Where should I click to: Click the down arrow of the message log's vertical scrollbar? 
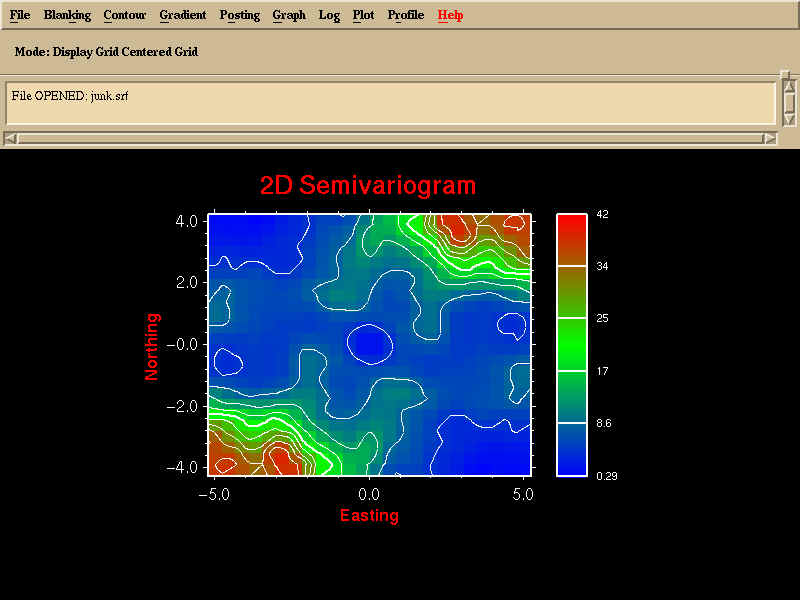click(x=789, y=119)
